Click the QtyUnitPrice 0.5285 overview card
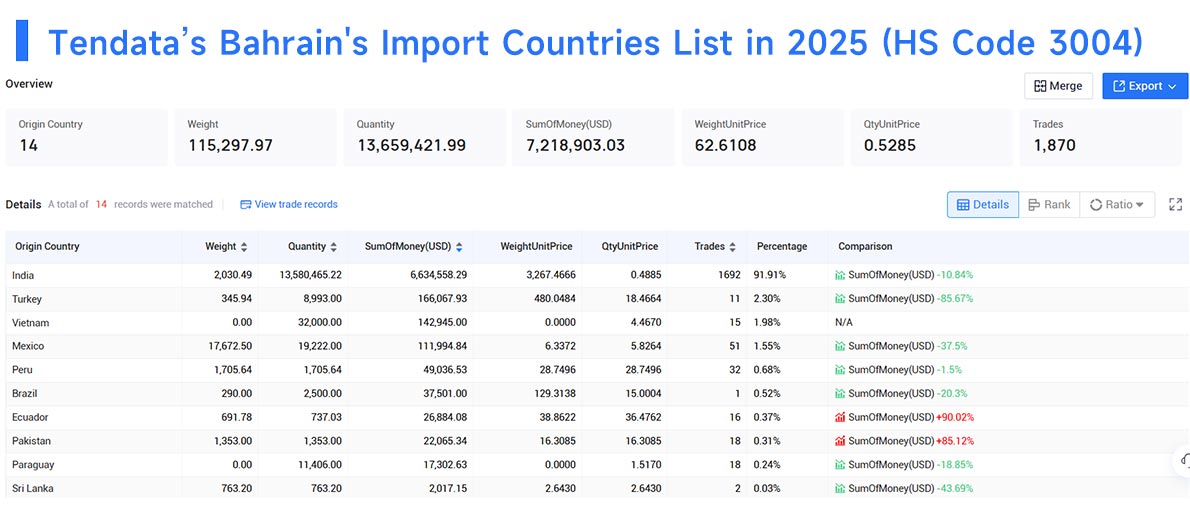The width and height of the screenshot is (1190, 512). point(931,137)
